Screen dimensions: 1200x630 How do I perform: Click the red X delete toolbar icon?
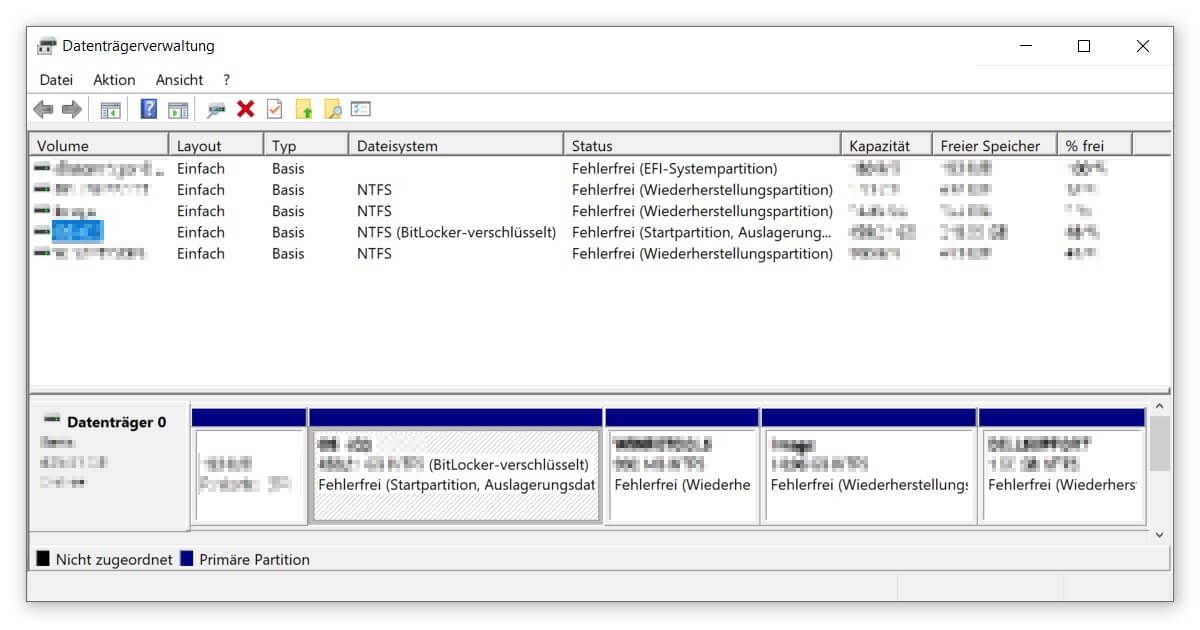(246, 109)
